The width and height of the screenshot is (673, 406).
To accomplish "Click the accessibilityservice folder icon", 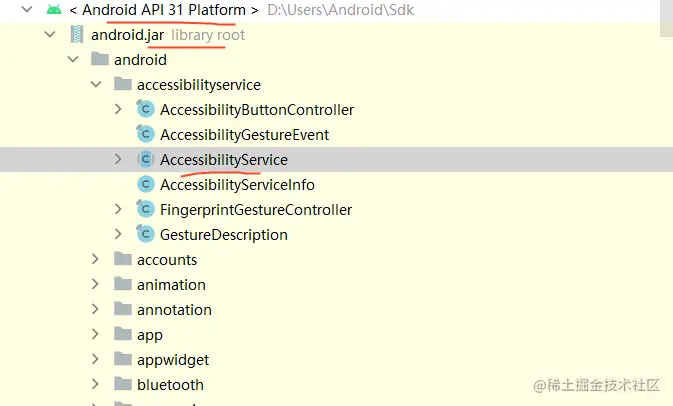I will coord(123,85).
